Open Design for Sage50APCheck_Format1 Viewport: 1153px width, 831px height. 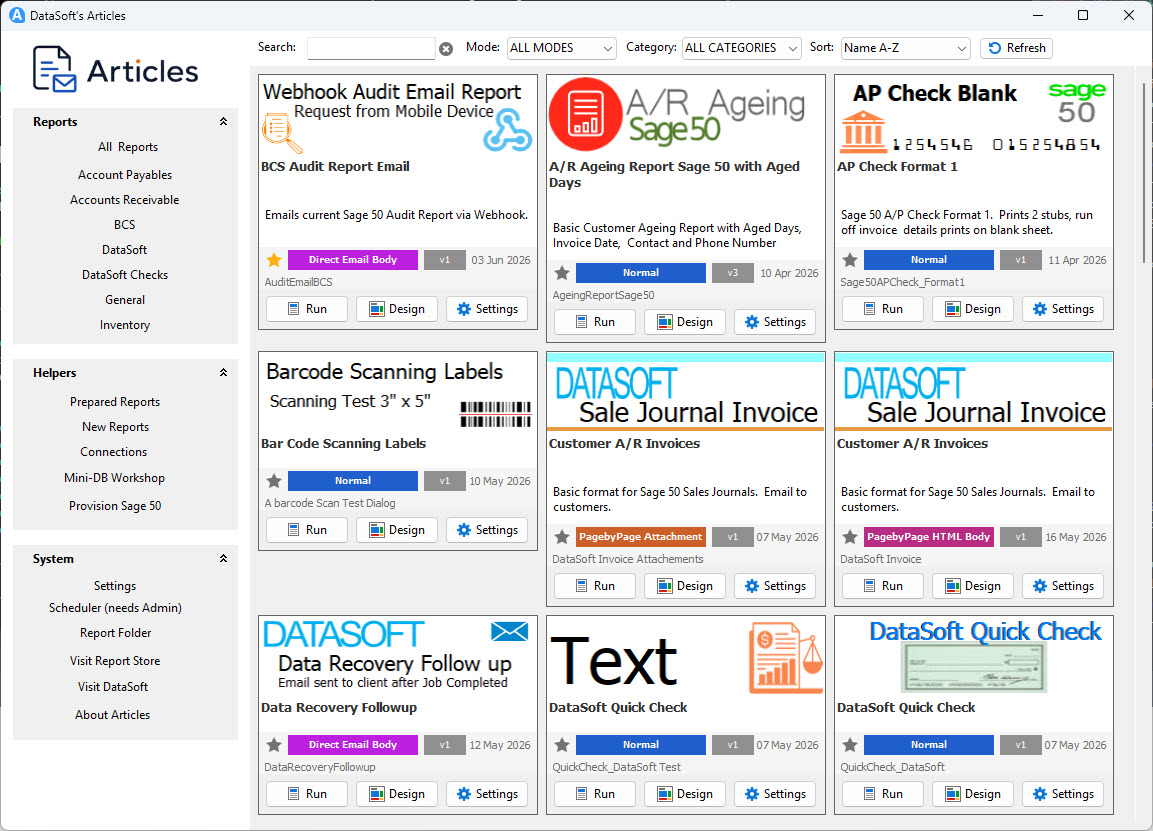(x=974, y=309)
